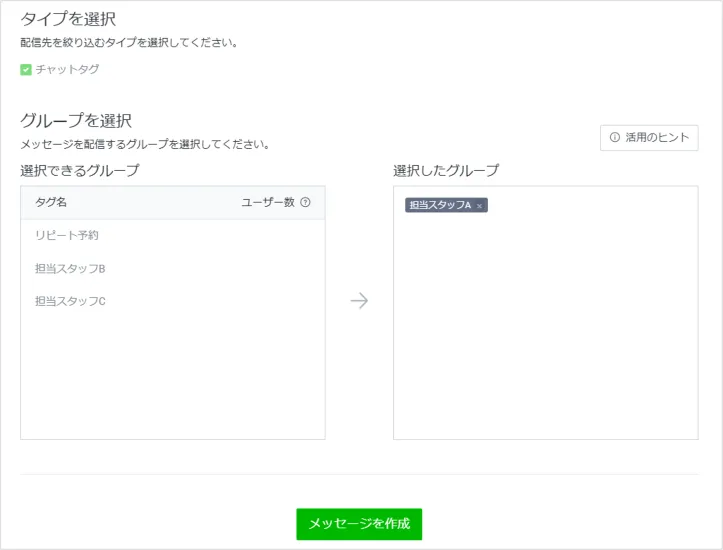Remove 担当スタッフA tag with x icon
The height and width of the screenshot is (550, 723).
tap(480, 206)
